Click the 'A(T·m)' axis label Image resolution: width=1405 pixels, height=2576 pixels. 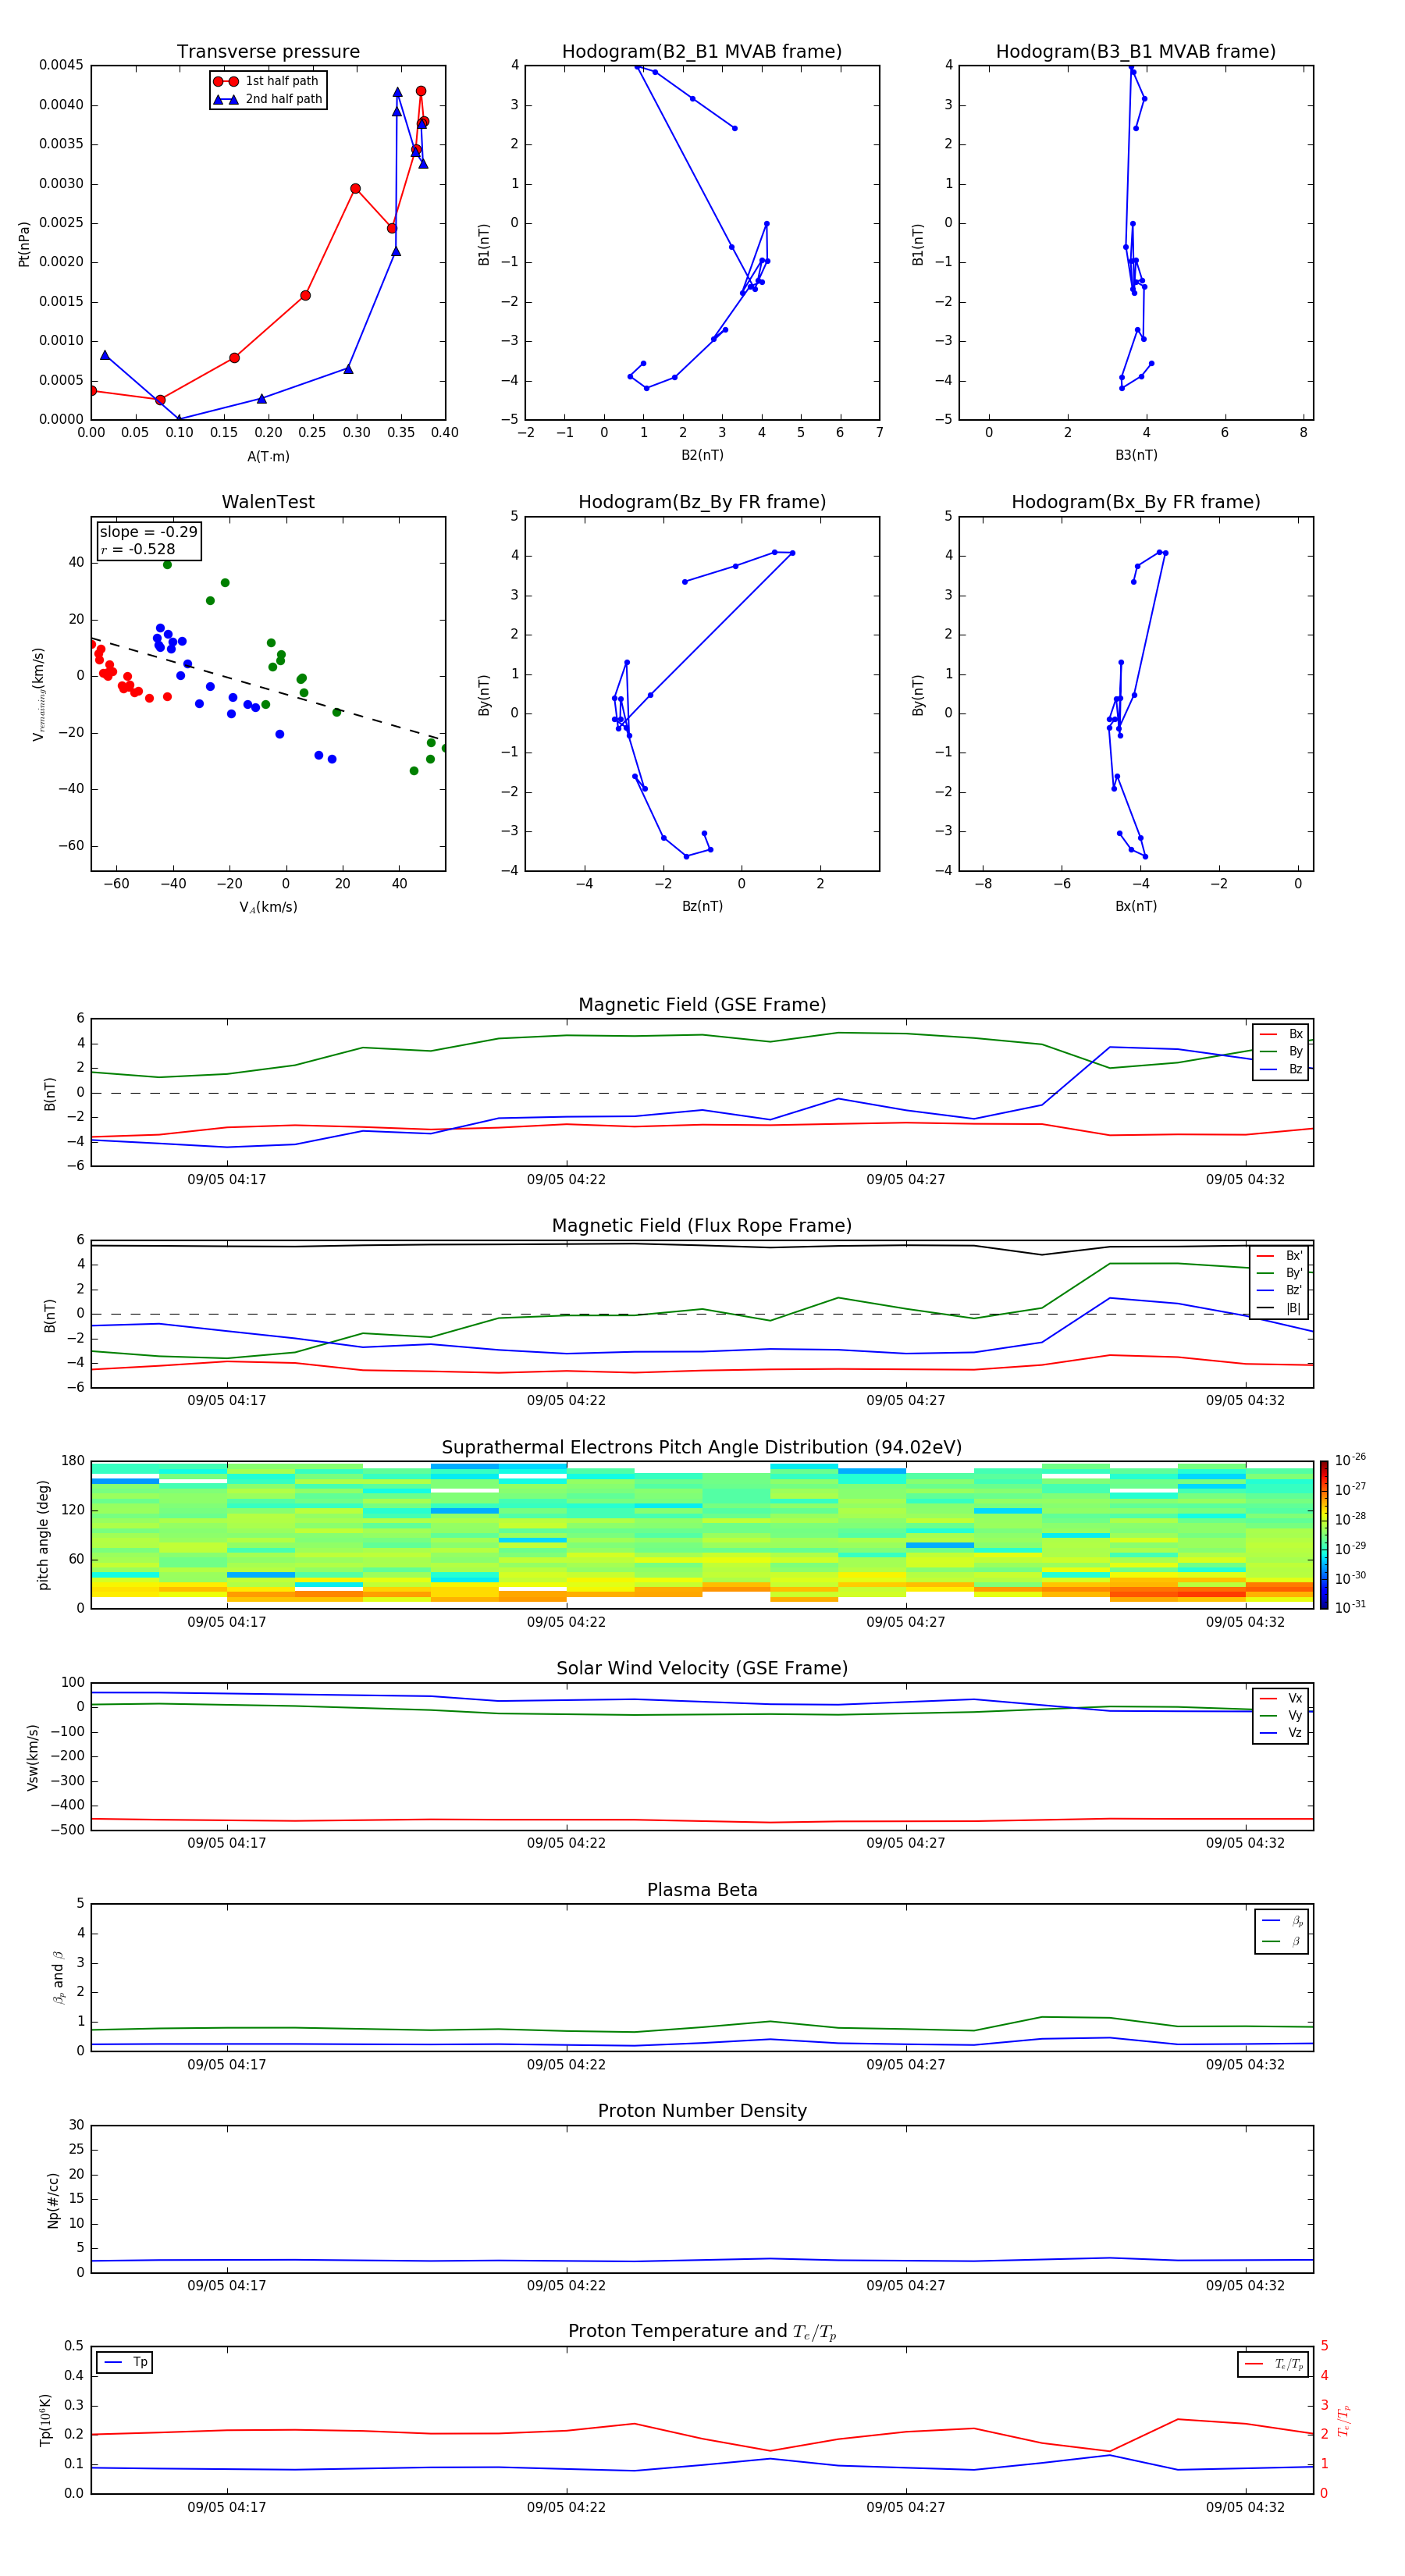pos(268,457)
